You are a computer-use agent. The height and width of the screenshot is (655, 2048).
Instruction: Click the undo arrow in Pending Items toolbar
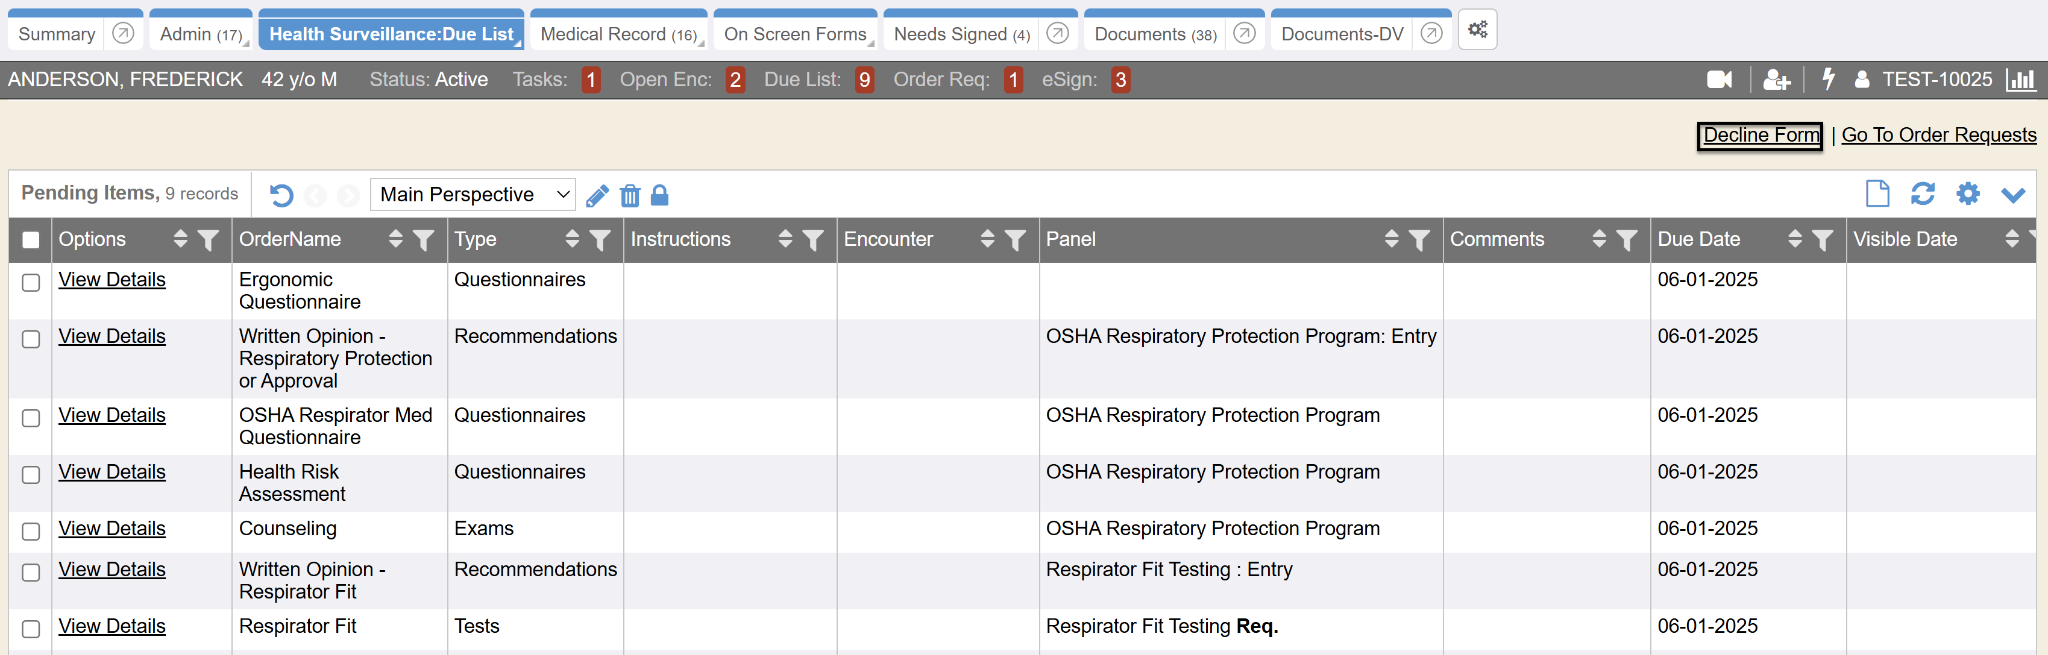coord(282,195)
